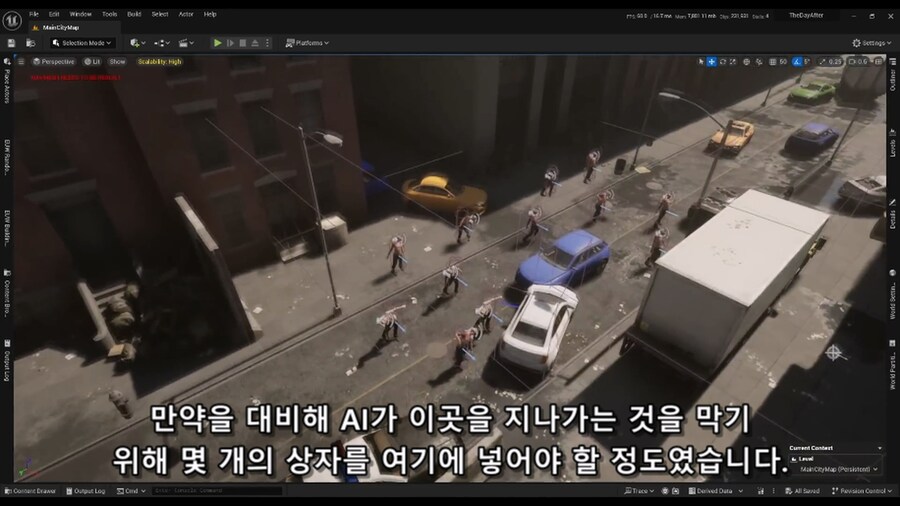The height and width of the screenshot is (506, 900).
Task: Open the Place Actors left sidebar tab
Action: tap(7, 81)
